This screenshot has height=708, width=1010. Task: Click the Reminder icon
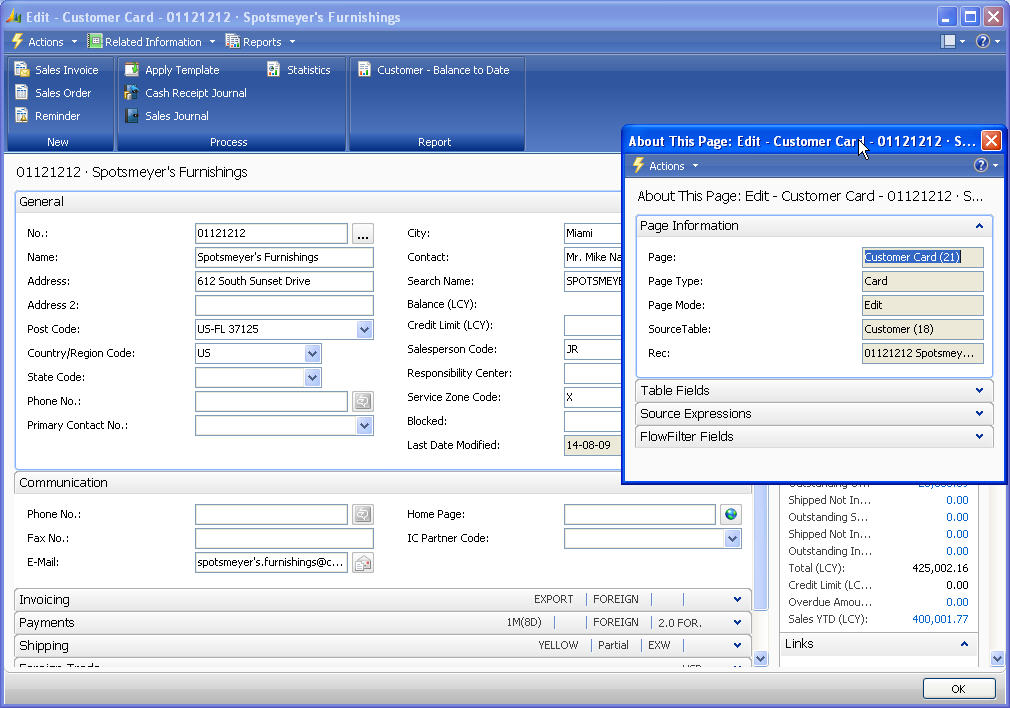point(22,116)
